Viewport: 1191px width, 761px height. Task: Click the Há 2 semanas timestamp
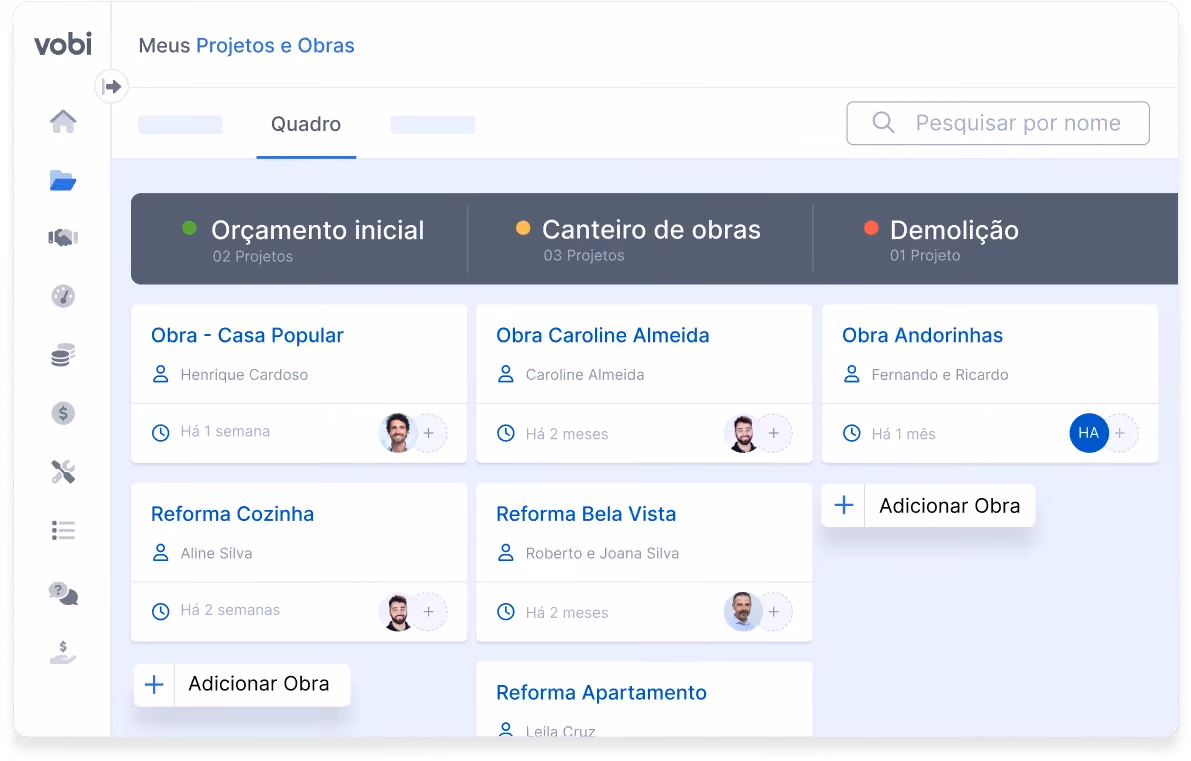click(x=230, y=610)
